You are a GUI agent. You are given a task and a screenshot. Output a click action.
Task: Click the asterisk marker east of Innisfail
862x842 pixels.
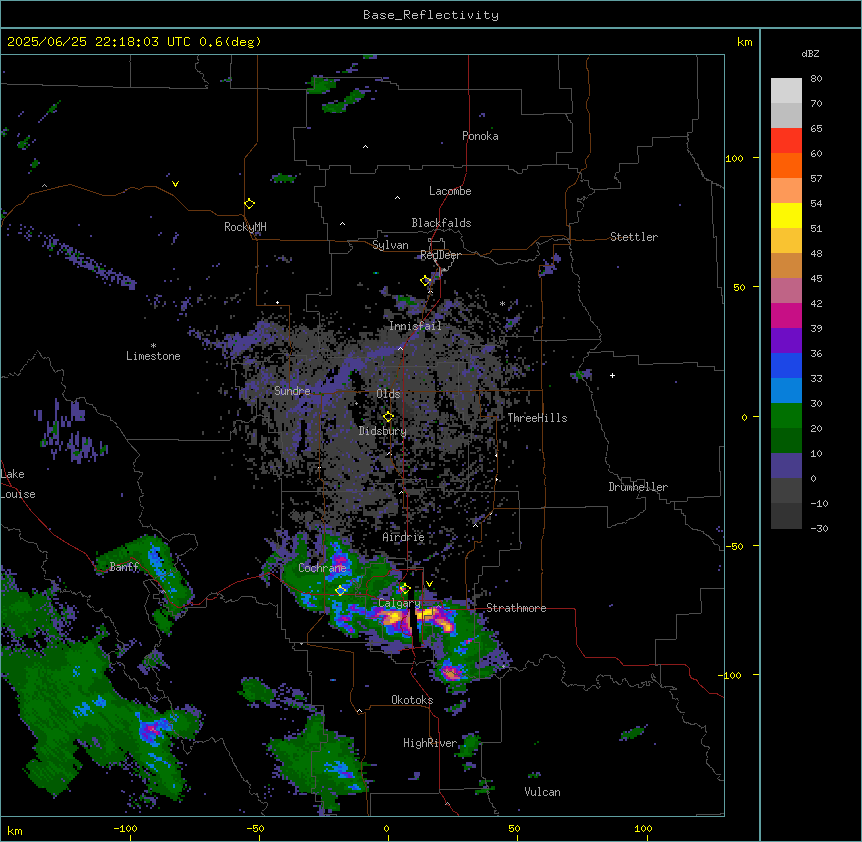coord(502,303)
